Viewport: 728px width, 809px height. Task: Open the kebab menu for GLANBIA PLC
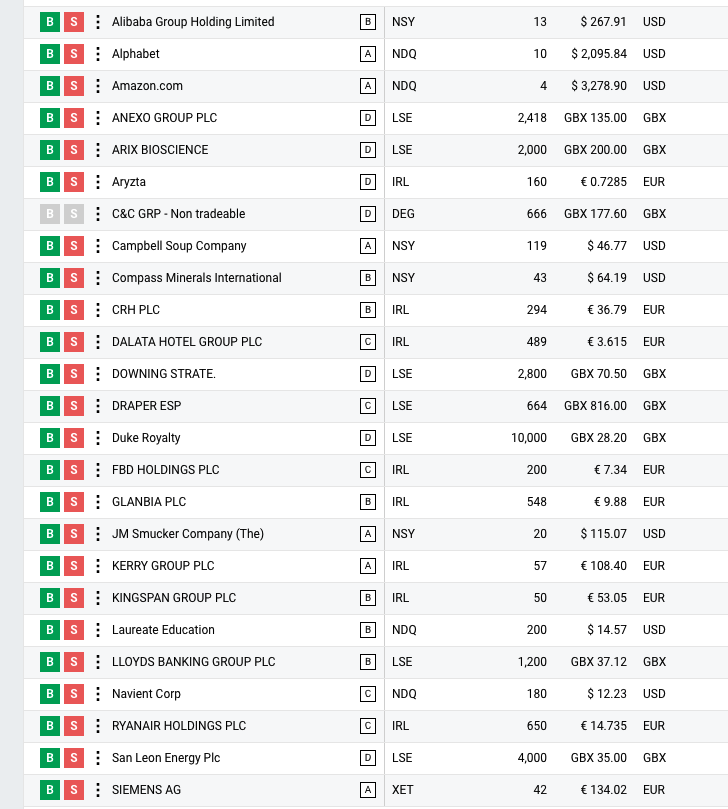click(98, 501)
